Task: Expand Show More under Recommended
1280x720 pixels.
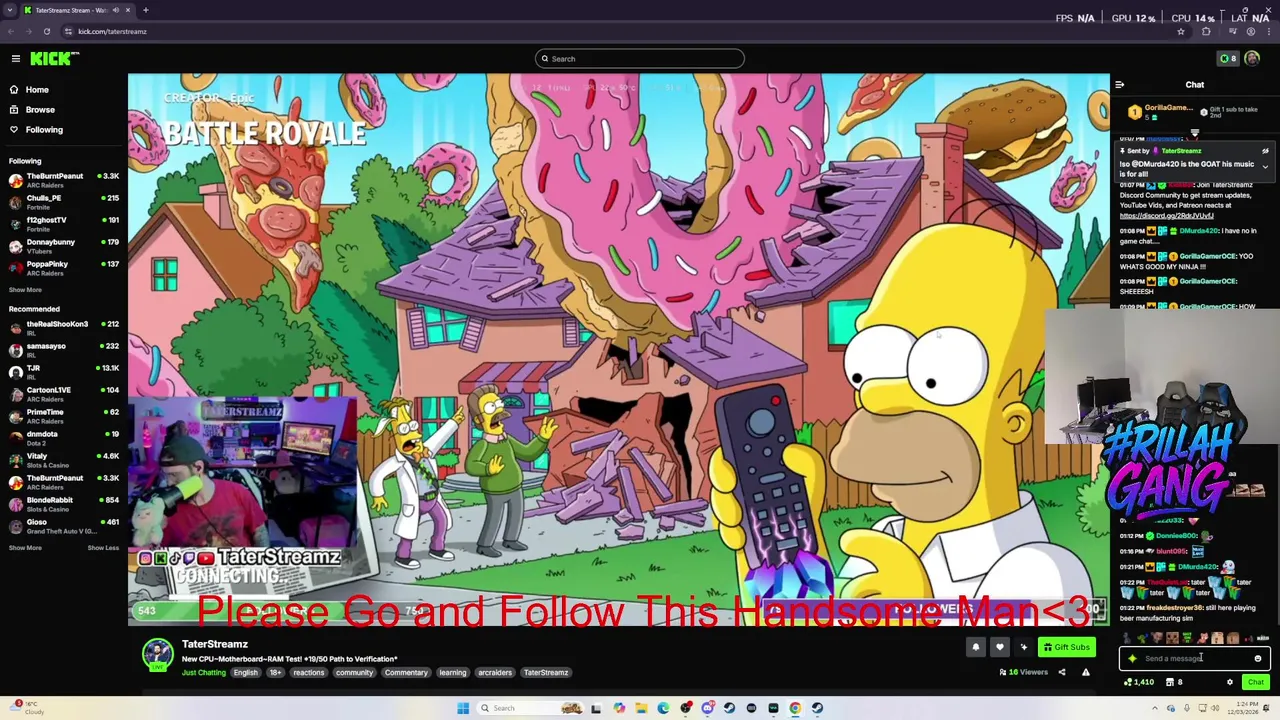Action: coord(25,548)
